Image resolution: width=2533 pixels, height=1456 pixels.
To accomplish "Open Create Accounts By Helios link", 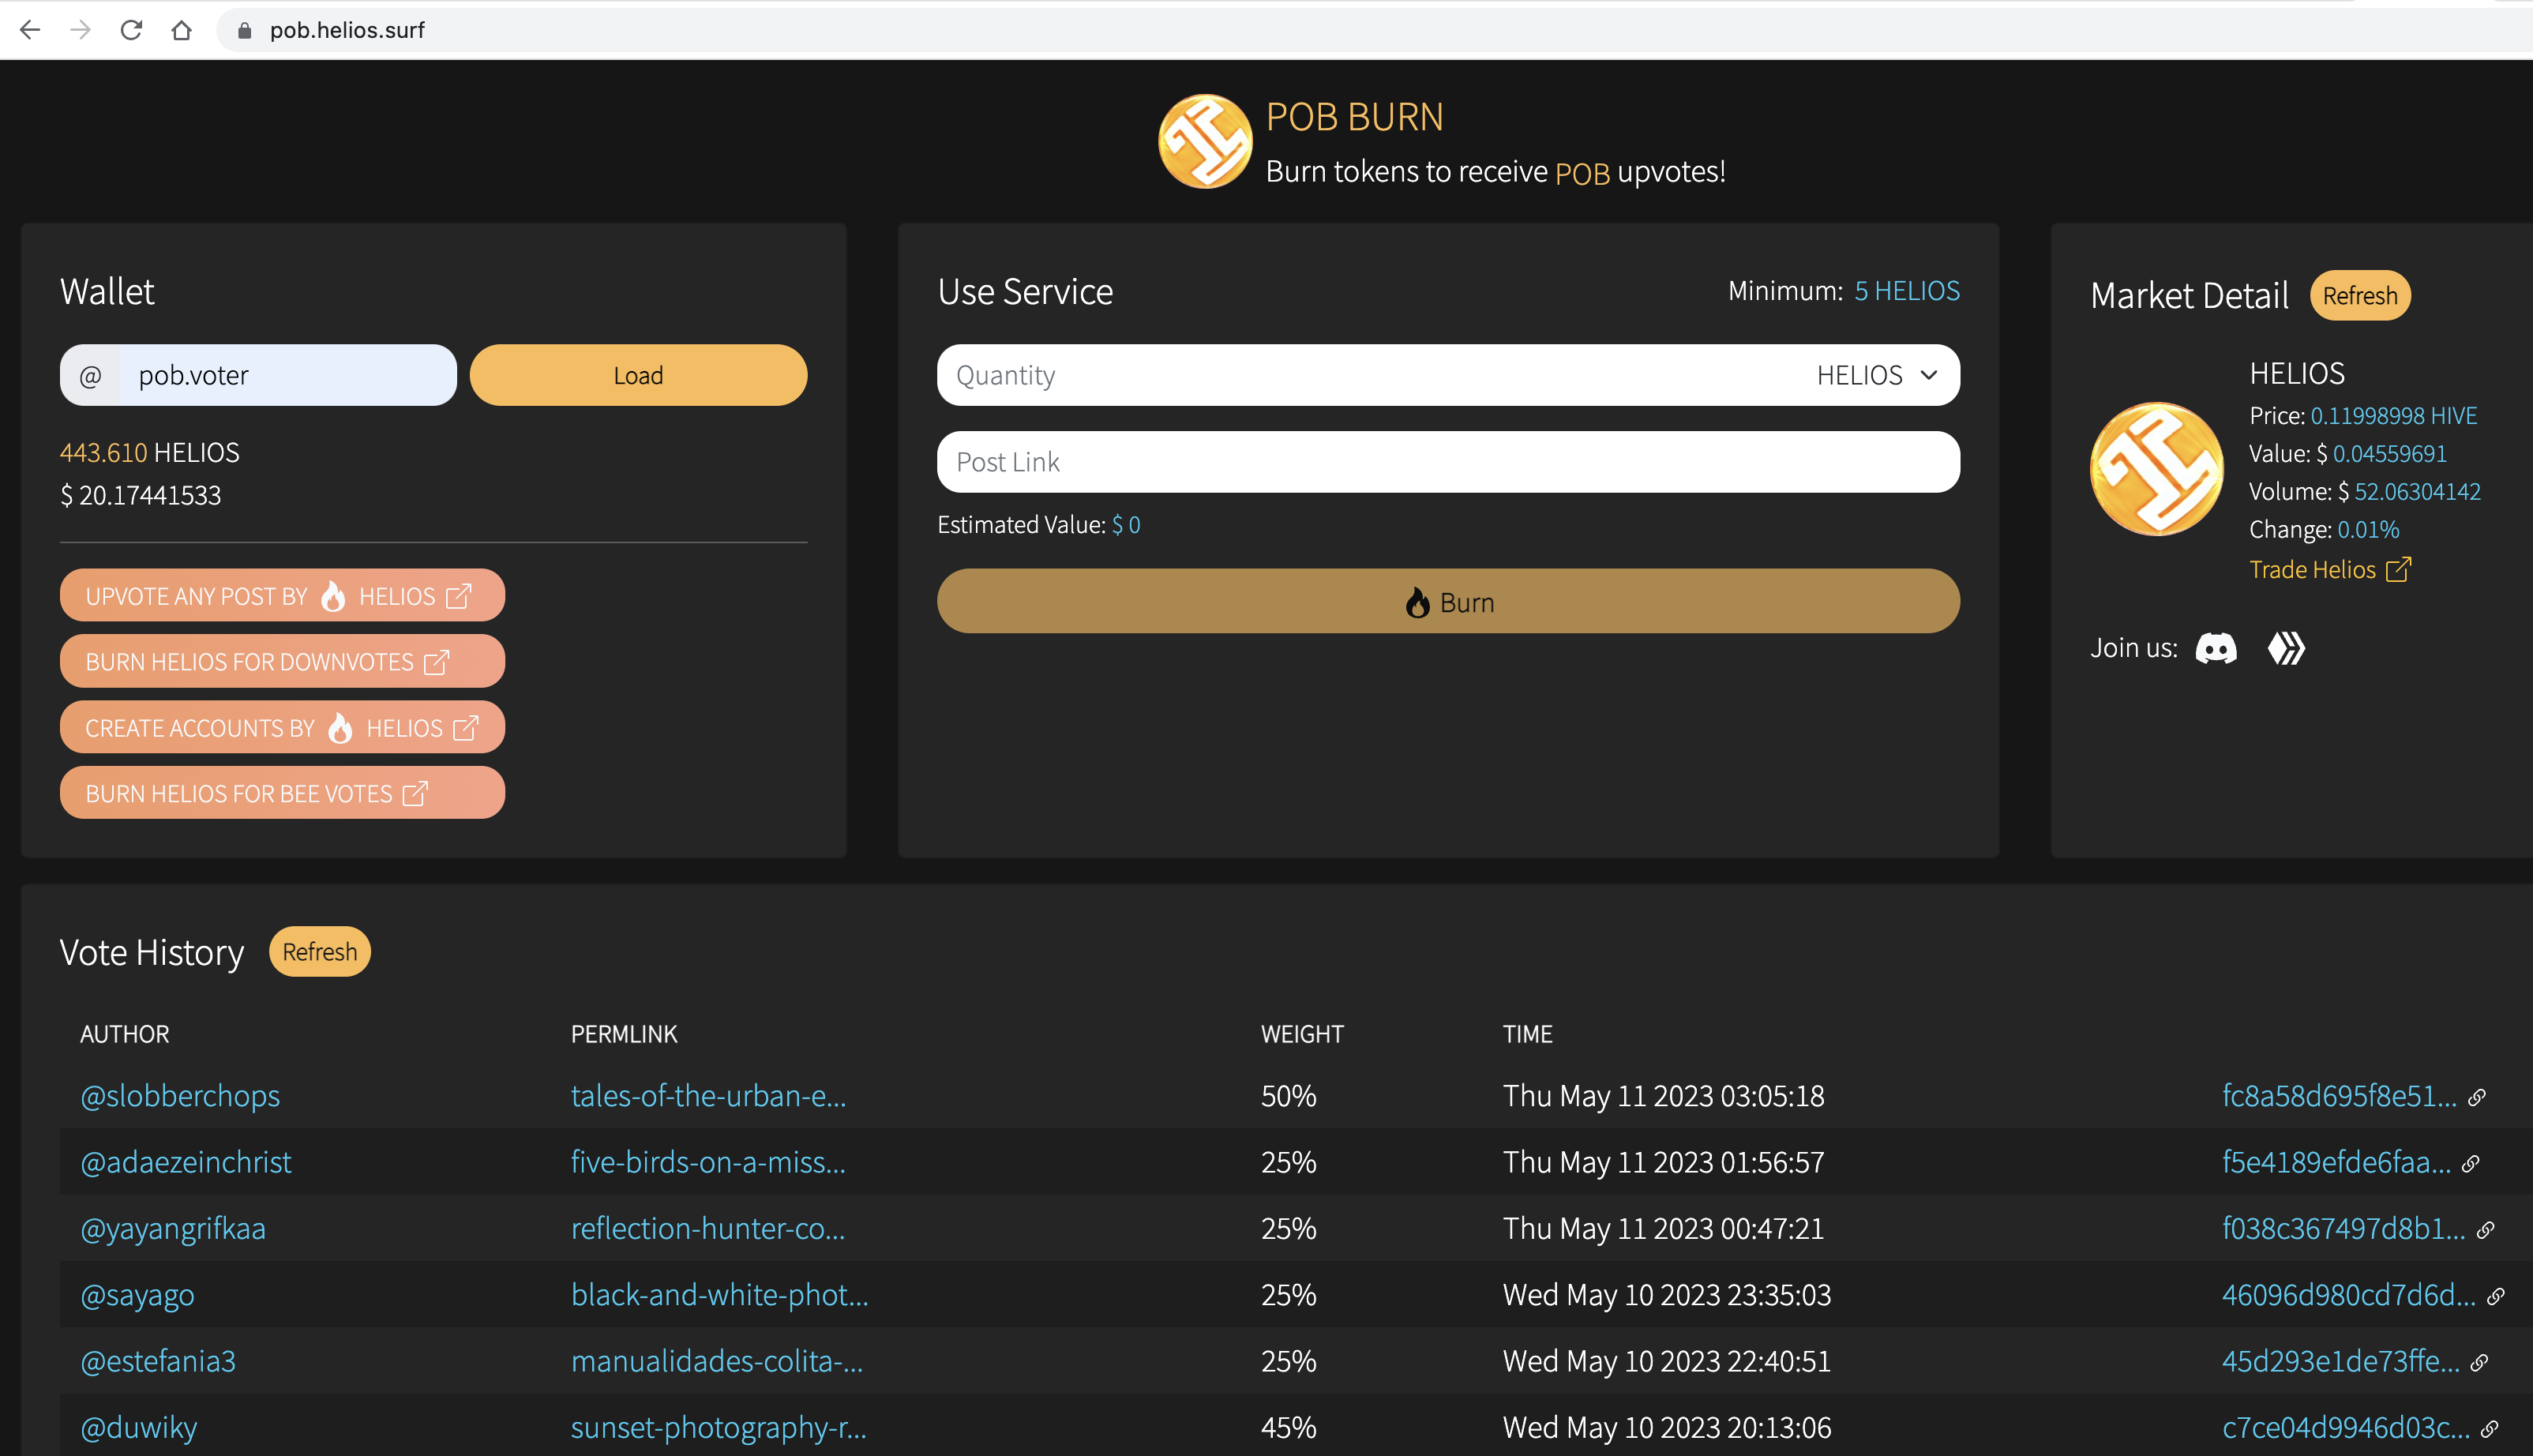I will click(282, 727).
